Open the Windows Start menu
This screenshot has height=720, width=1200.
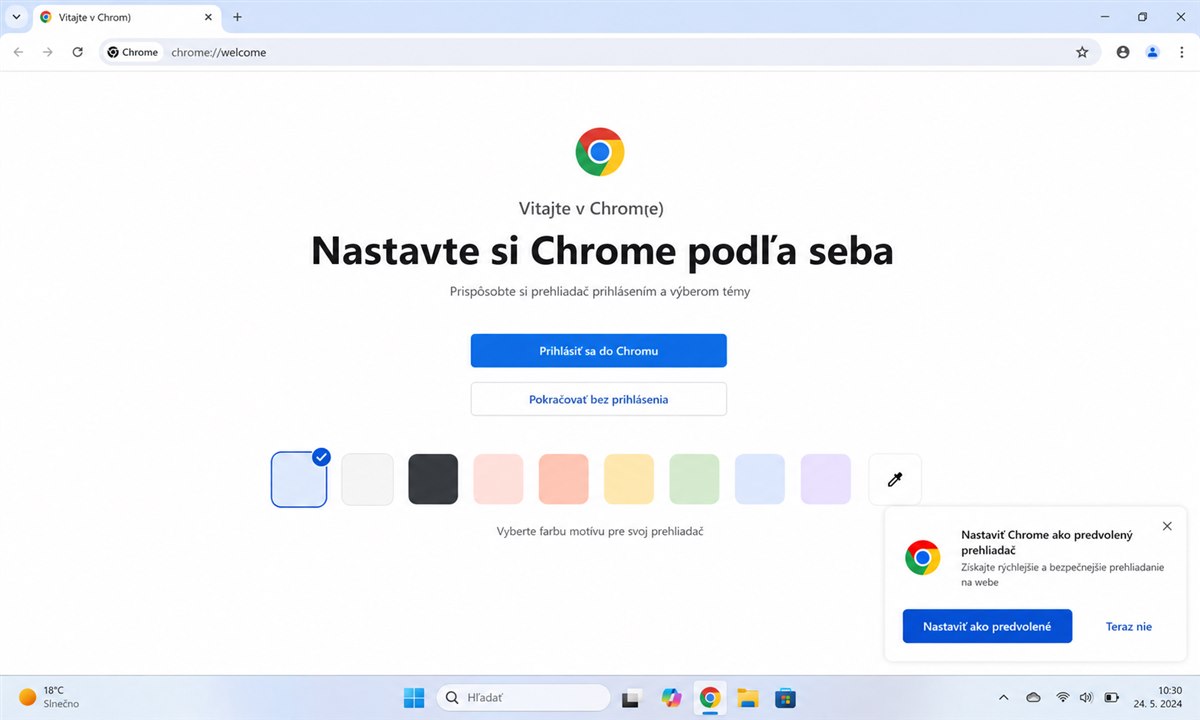(413, 698)
